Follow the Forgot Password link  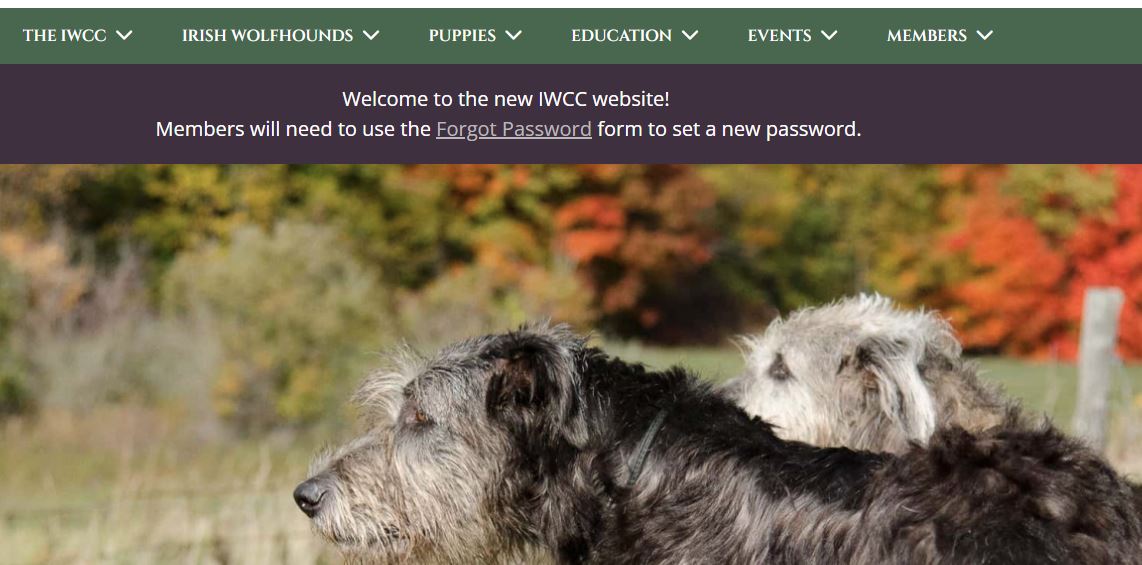(513, 129)
